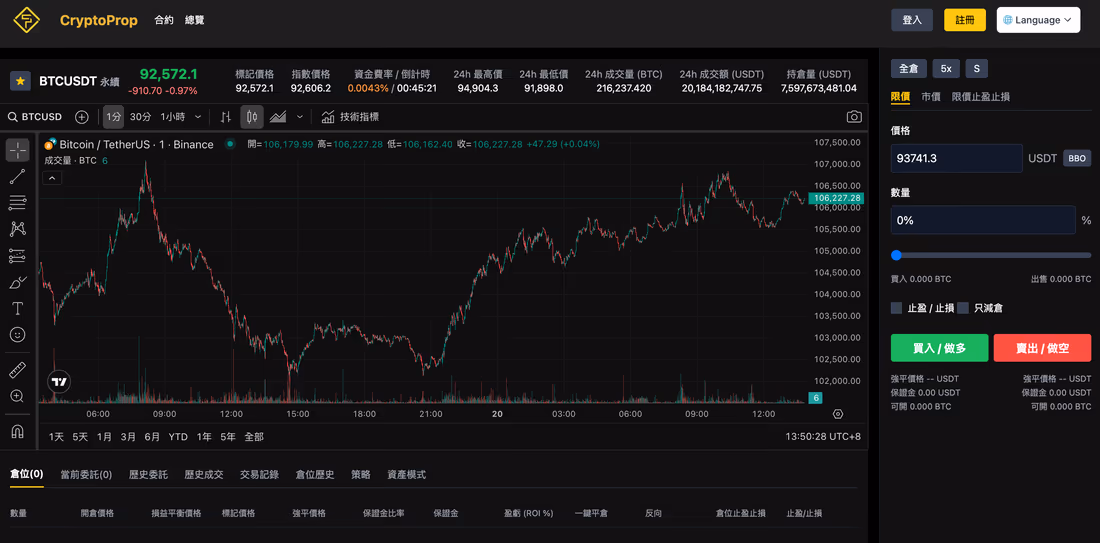Select the pattern drawing tool
This screenshot has height=543, width=1100.
pyautogui.click(x=18, y=229)
